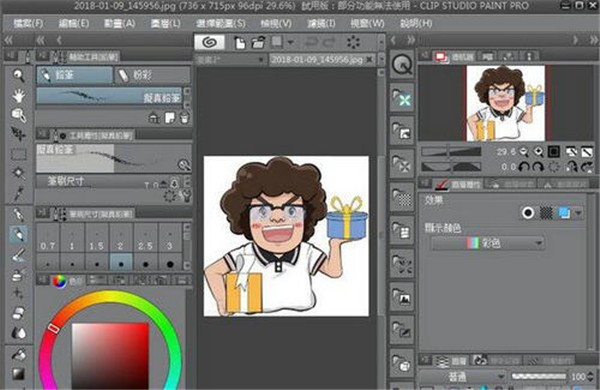Choose brush size preset 0.7
The width and height of the screenshot is (600, 390).
(x=48, y=238)
